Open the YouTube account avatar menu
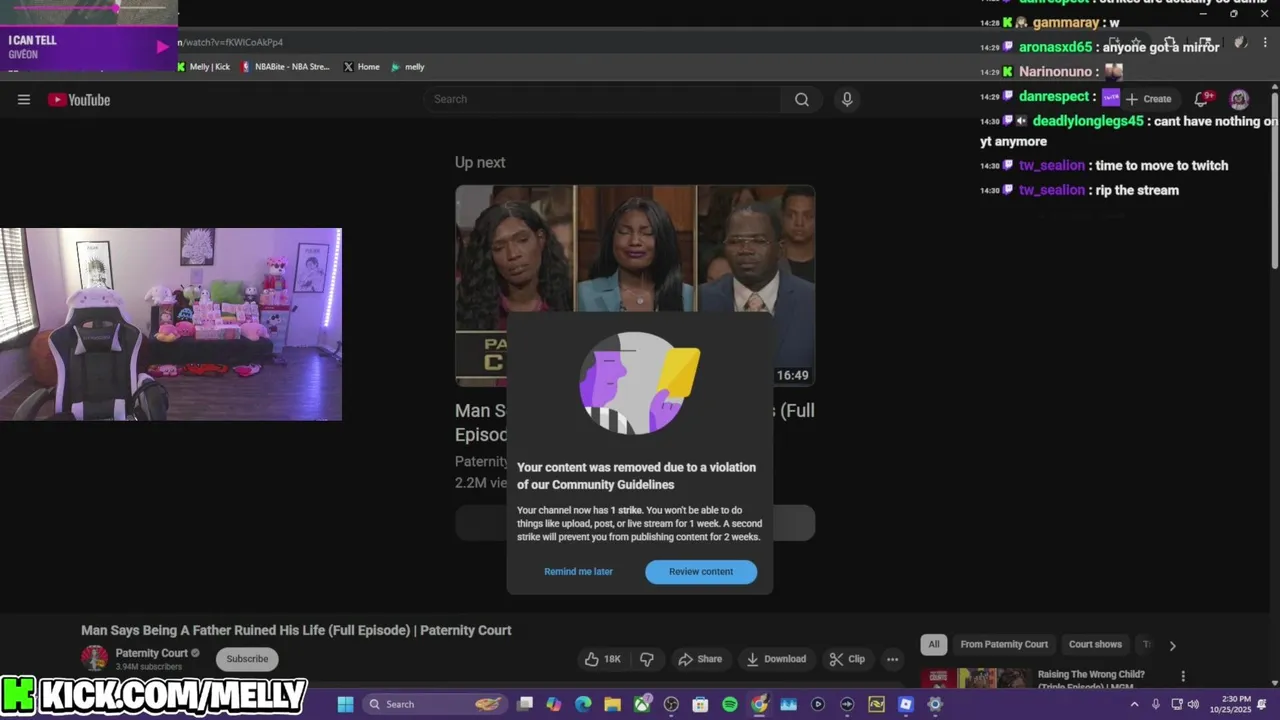1280x720 pixels. (1239, 98)
